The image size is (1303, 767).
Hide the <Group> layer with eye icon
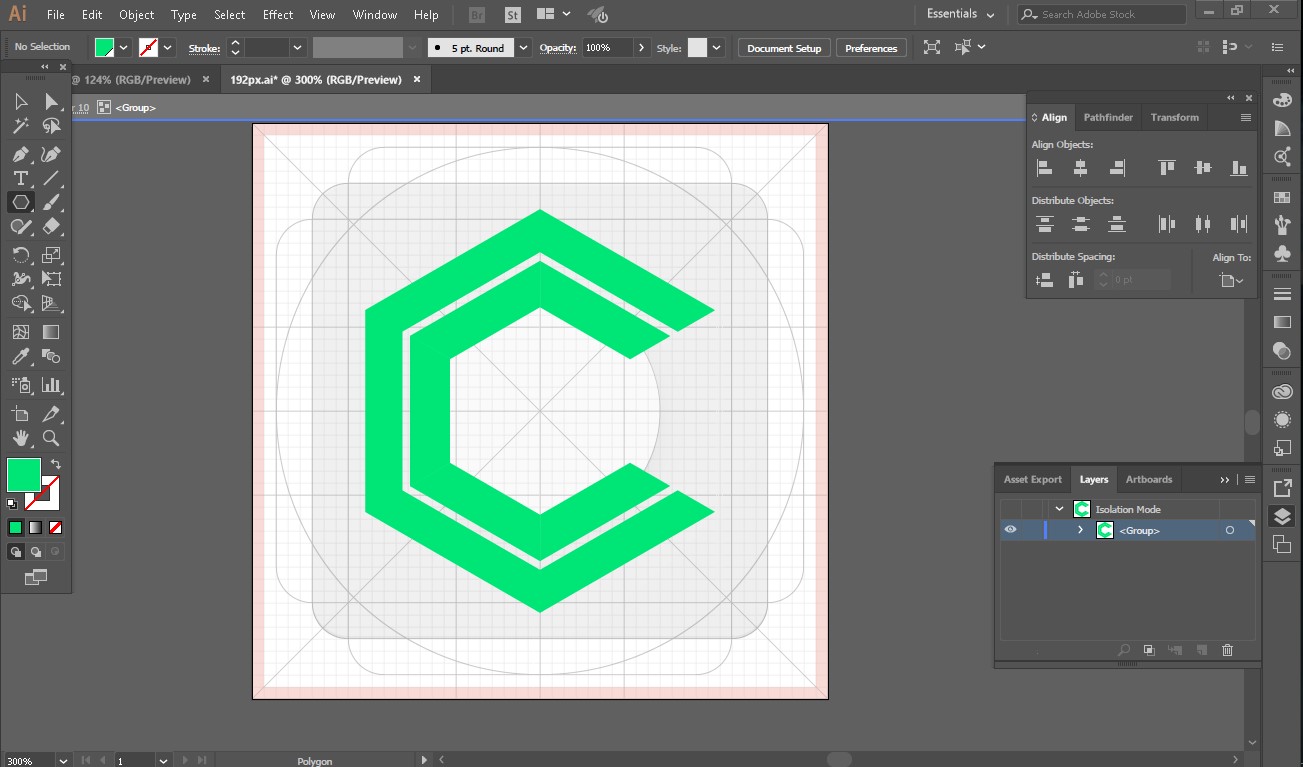pyautogui.click(x=1010, y=530)
